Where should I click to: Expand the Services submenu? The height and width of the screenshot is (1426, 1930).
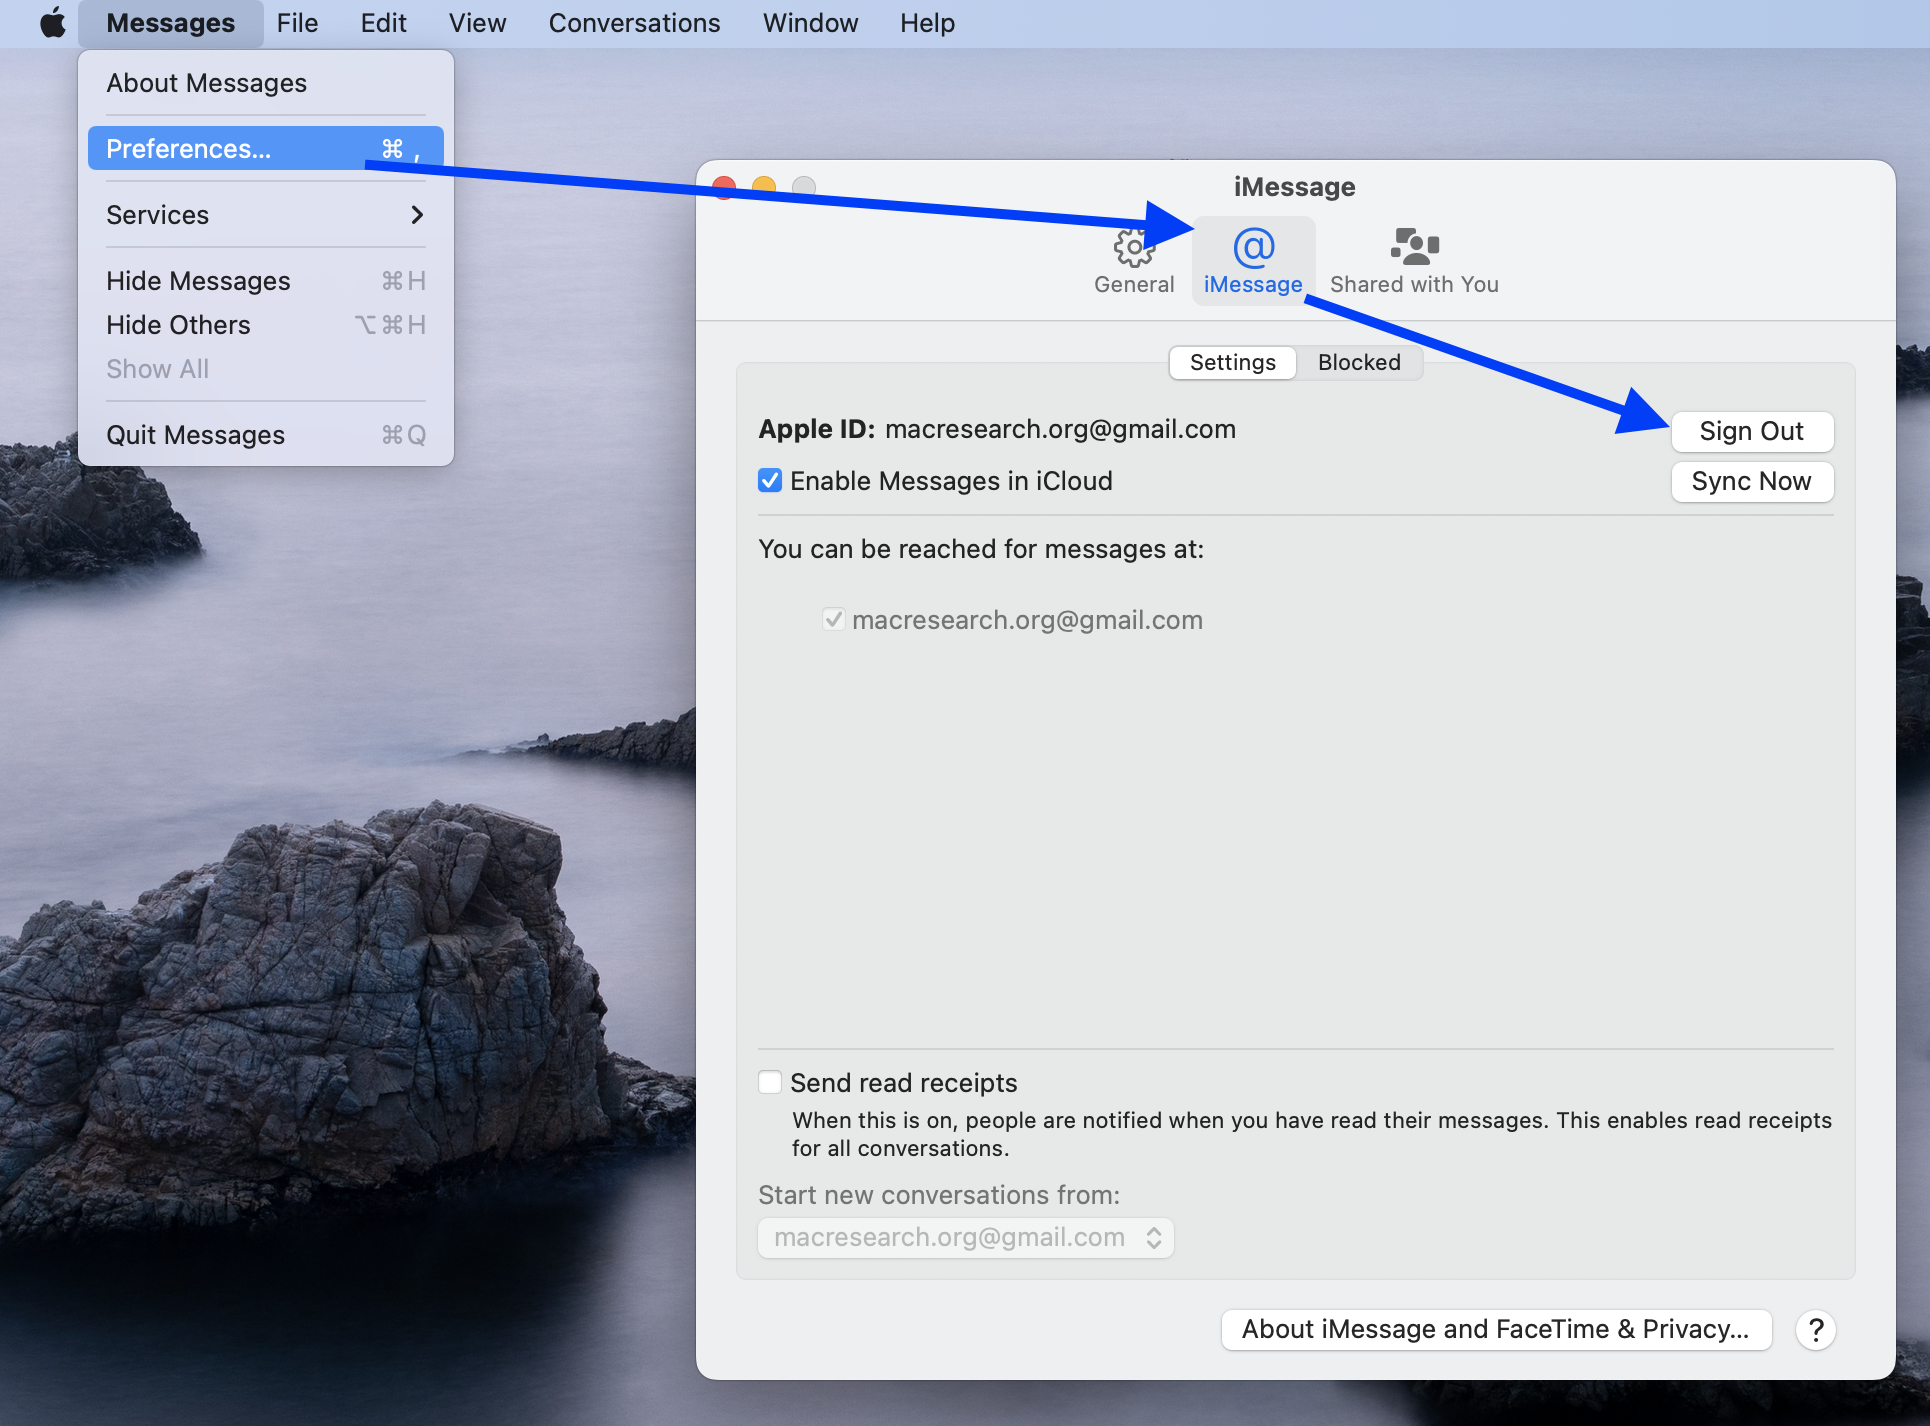pos(266,215)
